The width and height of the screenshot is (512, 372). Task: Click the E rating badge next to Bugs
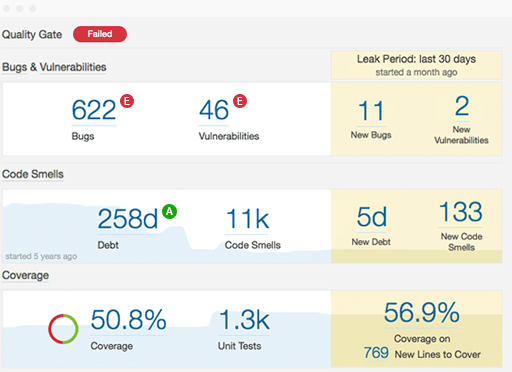click(x=127, y=101)
